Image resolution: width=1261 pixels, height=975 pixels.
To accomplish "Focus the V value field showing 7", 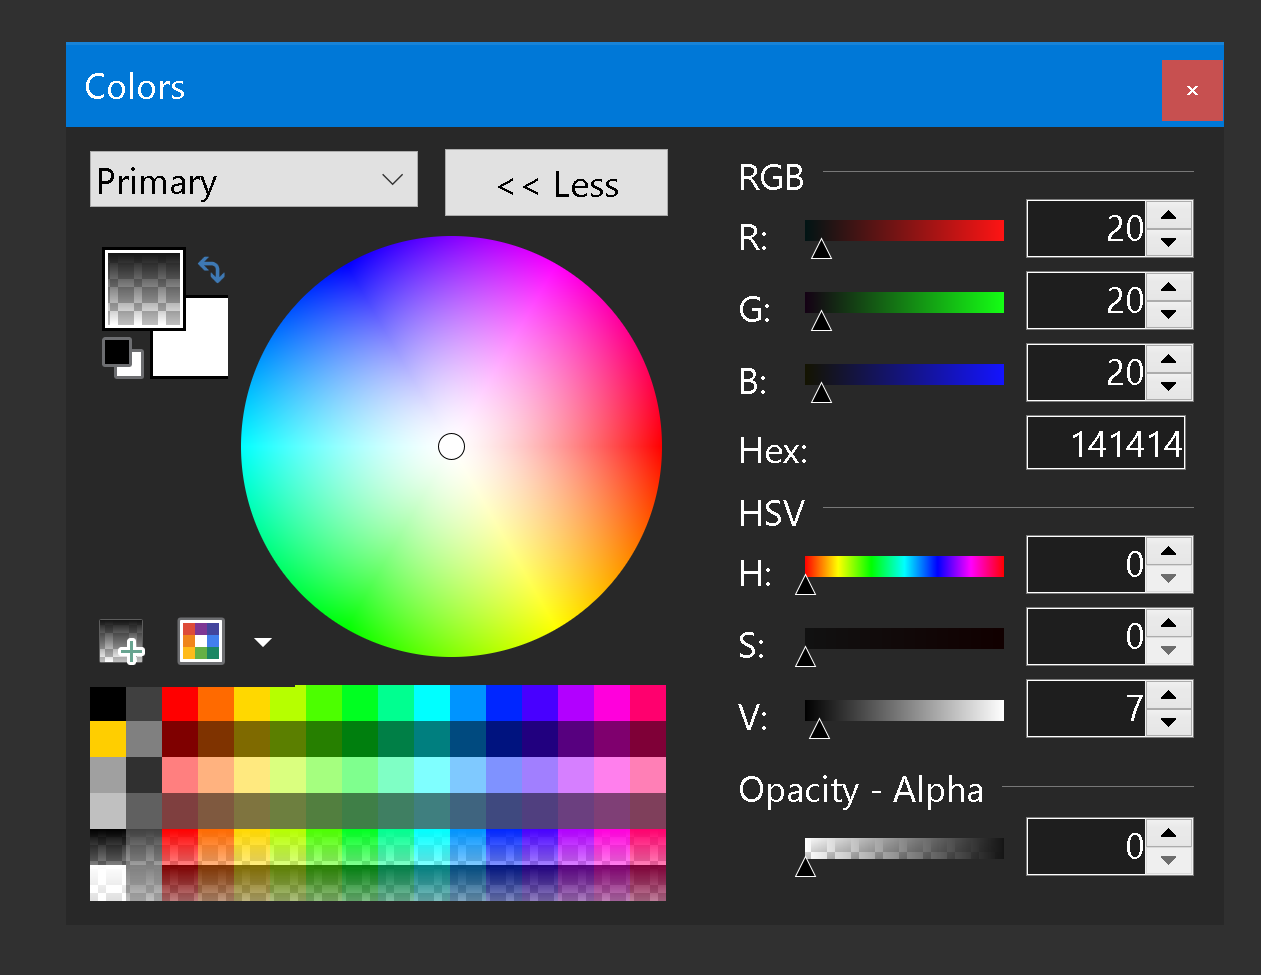I will pyautogui.click(x=1086, y=708).
